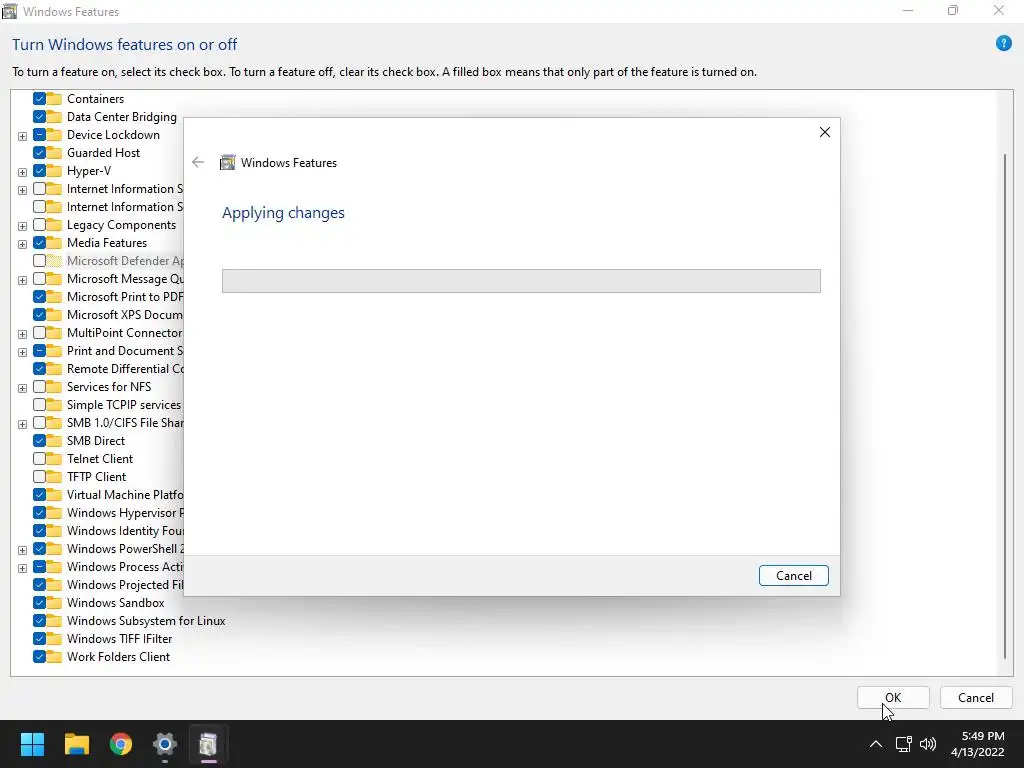Expand the Device Lockdown node
This screenshot has height=768, width=1024.
click(22, 136)
